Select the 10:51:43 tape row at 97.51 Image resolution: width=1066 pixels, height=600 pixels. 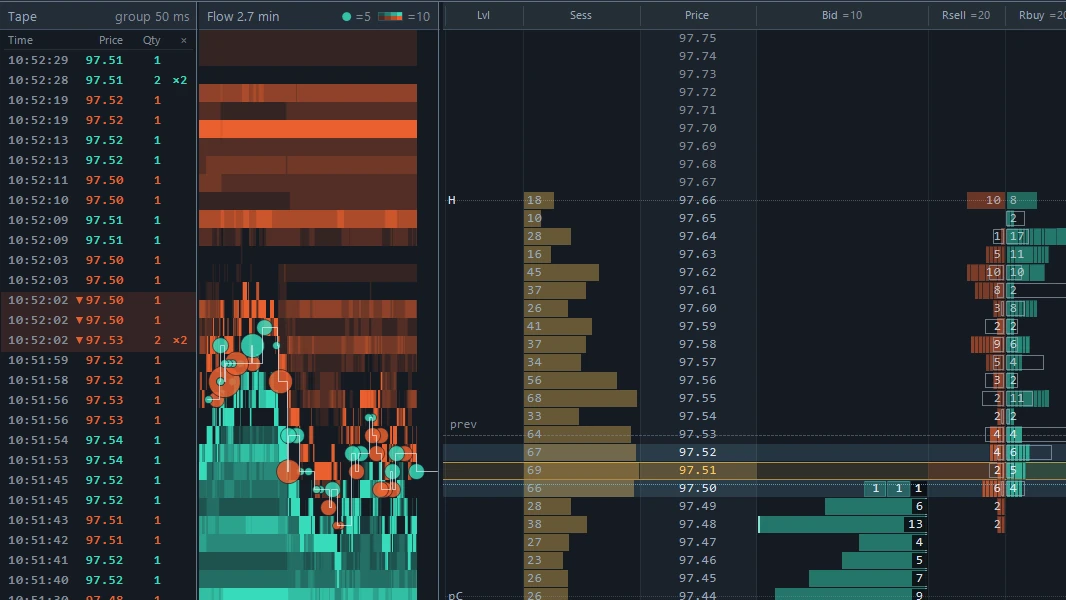click(x=98, y=520)
